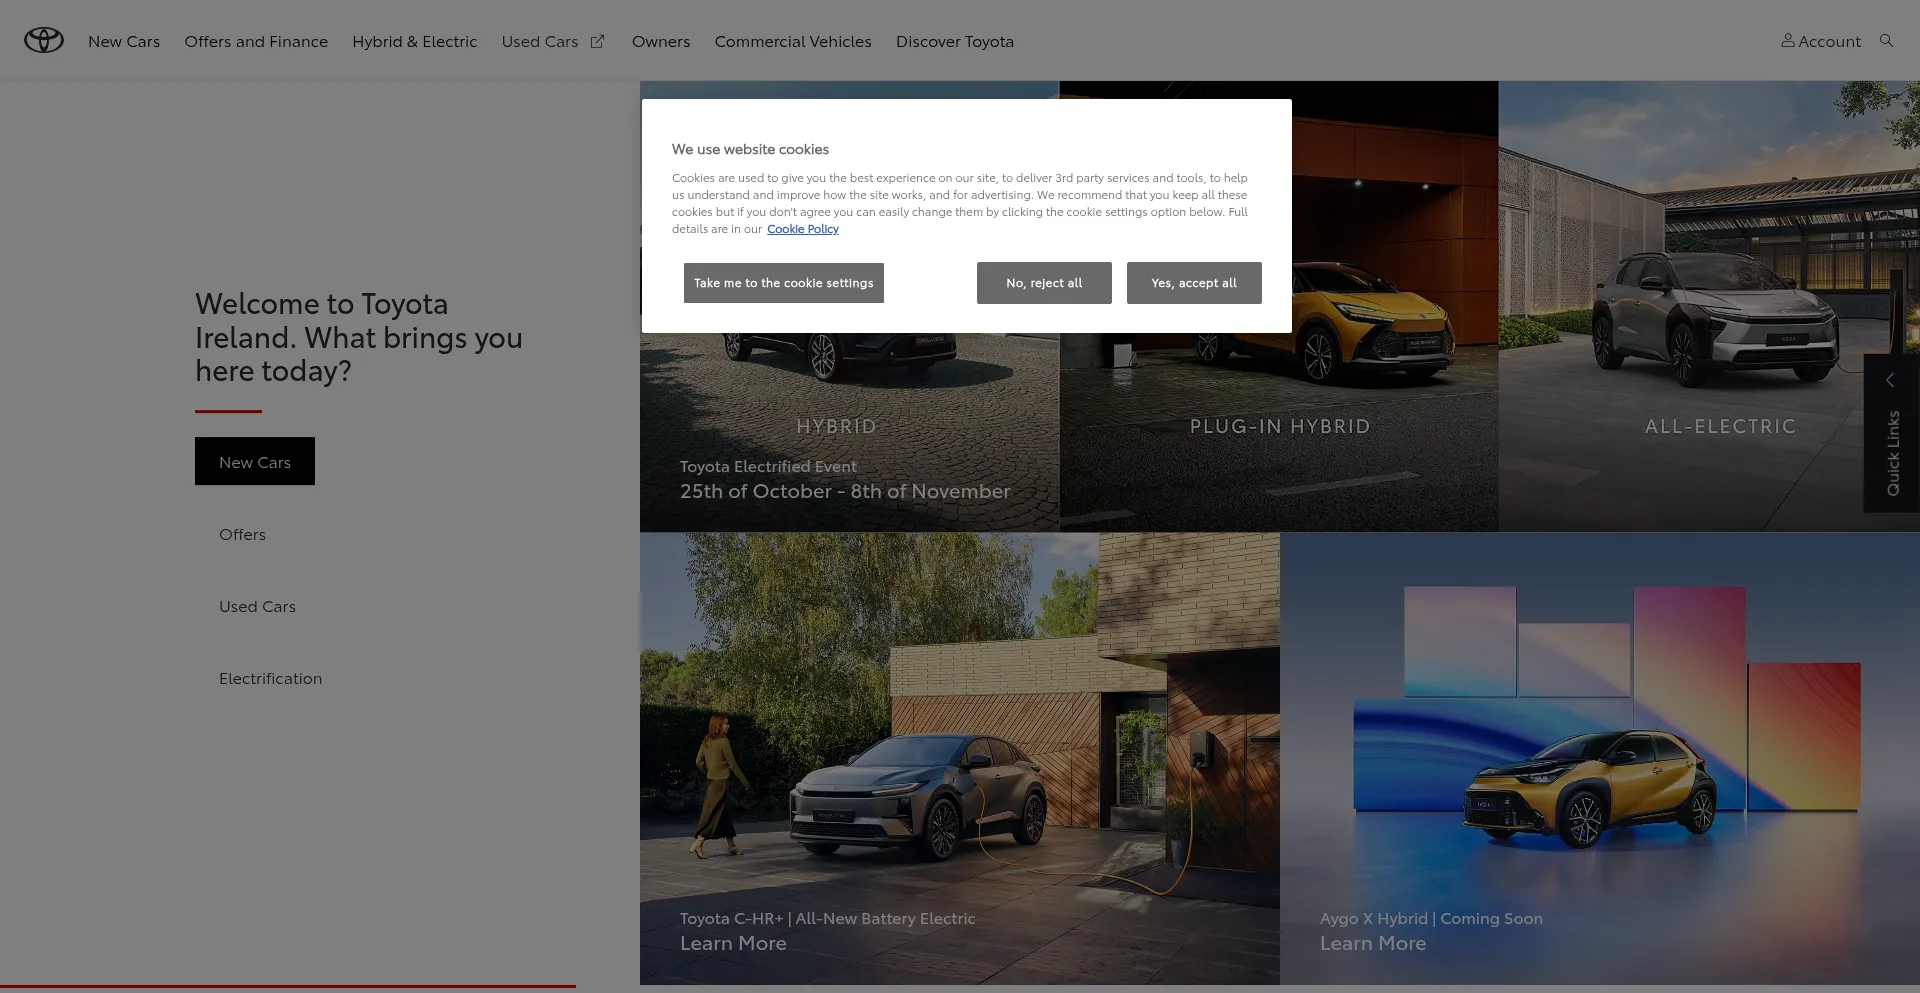The height and width of the screenshot is (993, 1920).
Task: Open the Hybrid & Electric menu
Action: pyautogui.click(x=414, y=42)
